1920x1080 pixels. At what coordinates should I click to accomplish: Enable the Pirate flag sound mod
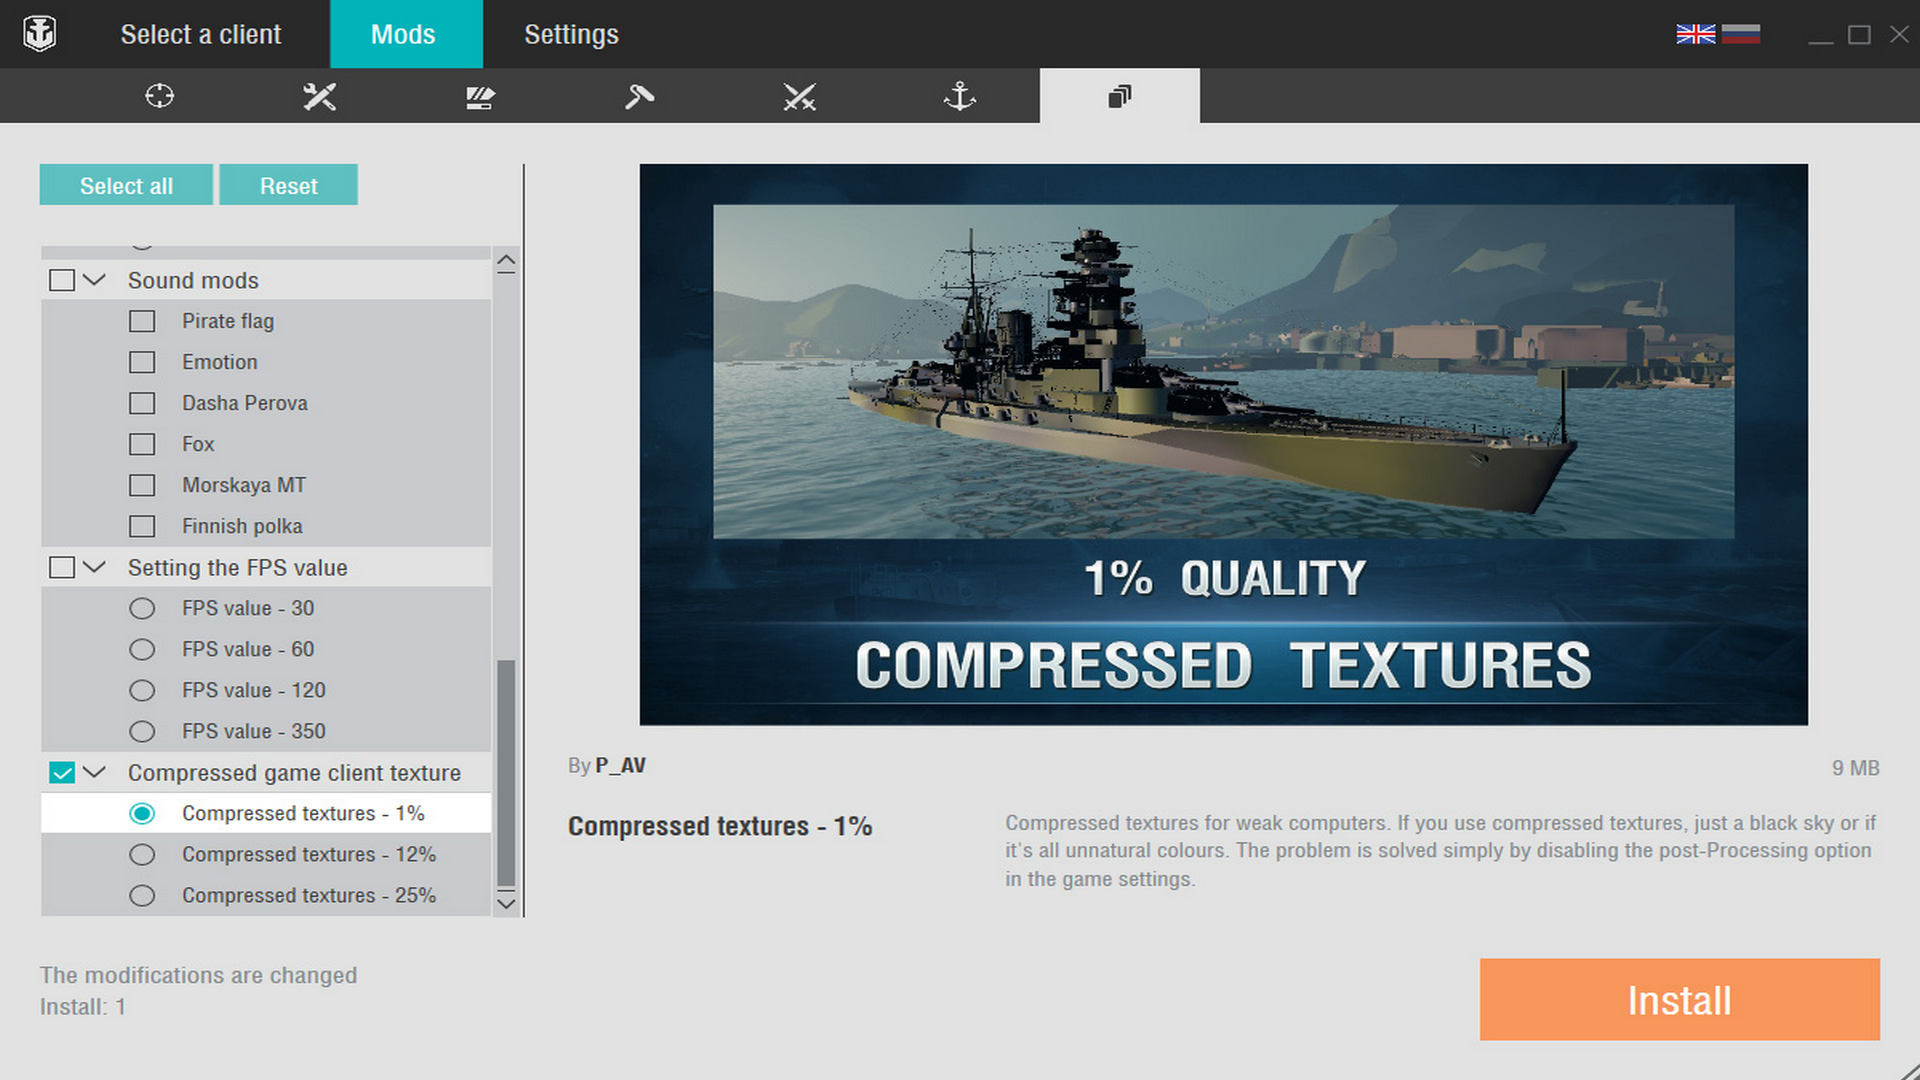[x=142, y=321]
